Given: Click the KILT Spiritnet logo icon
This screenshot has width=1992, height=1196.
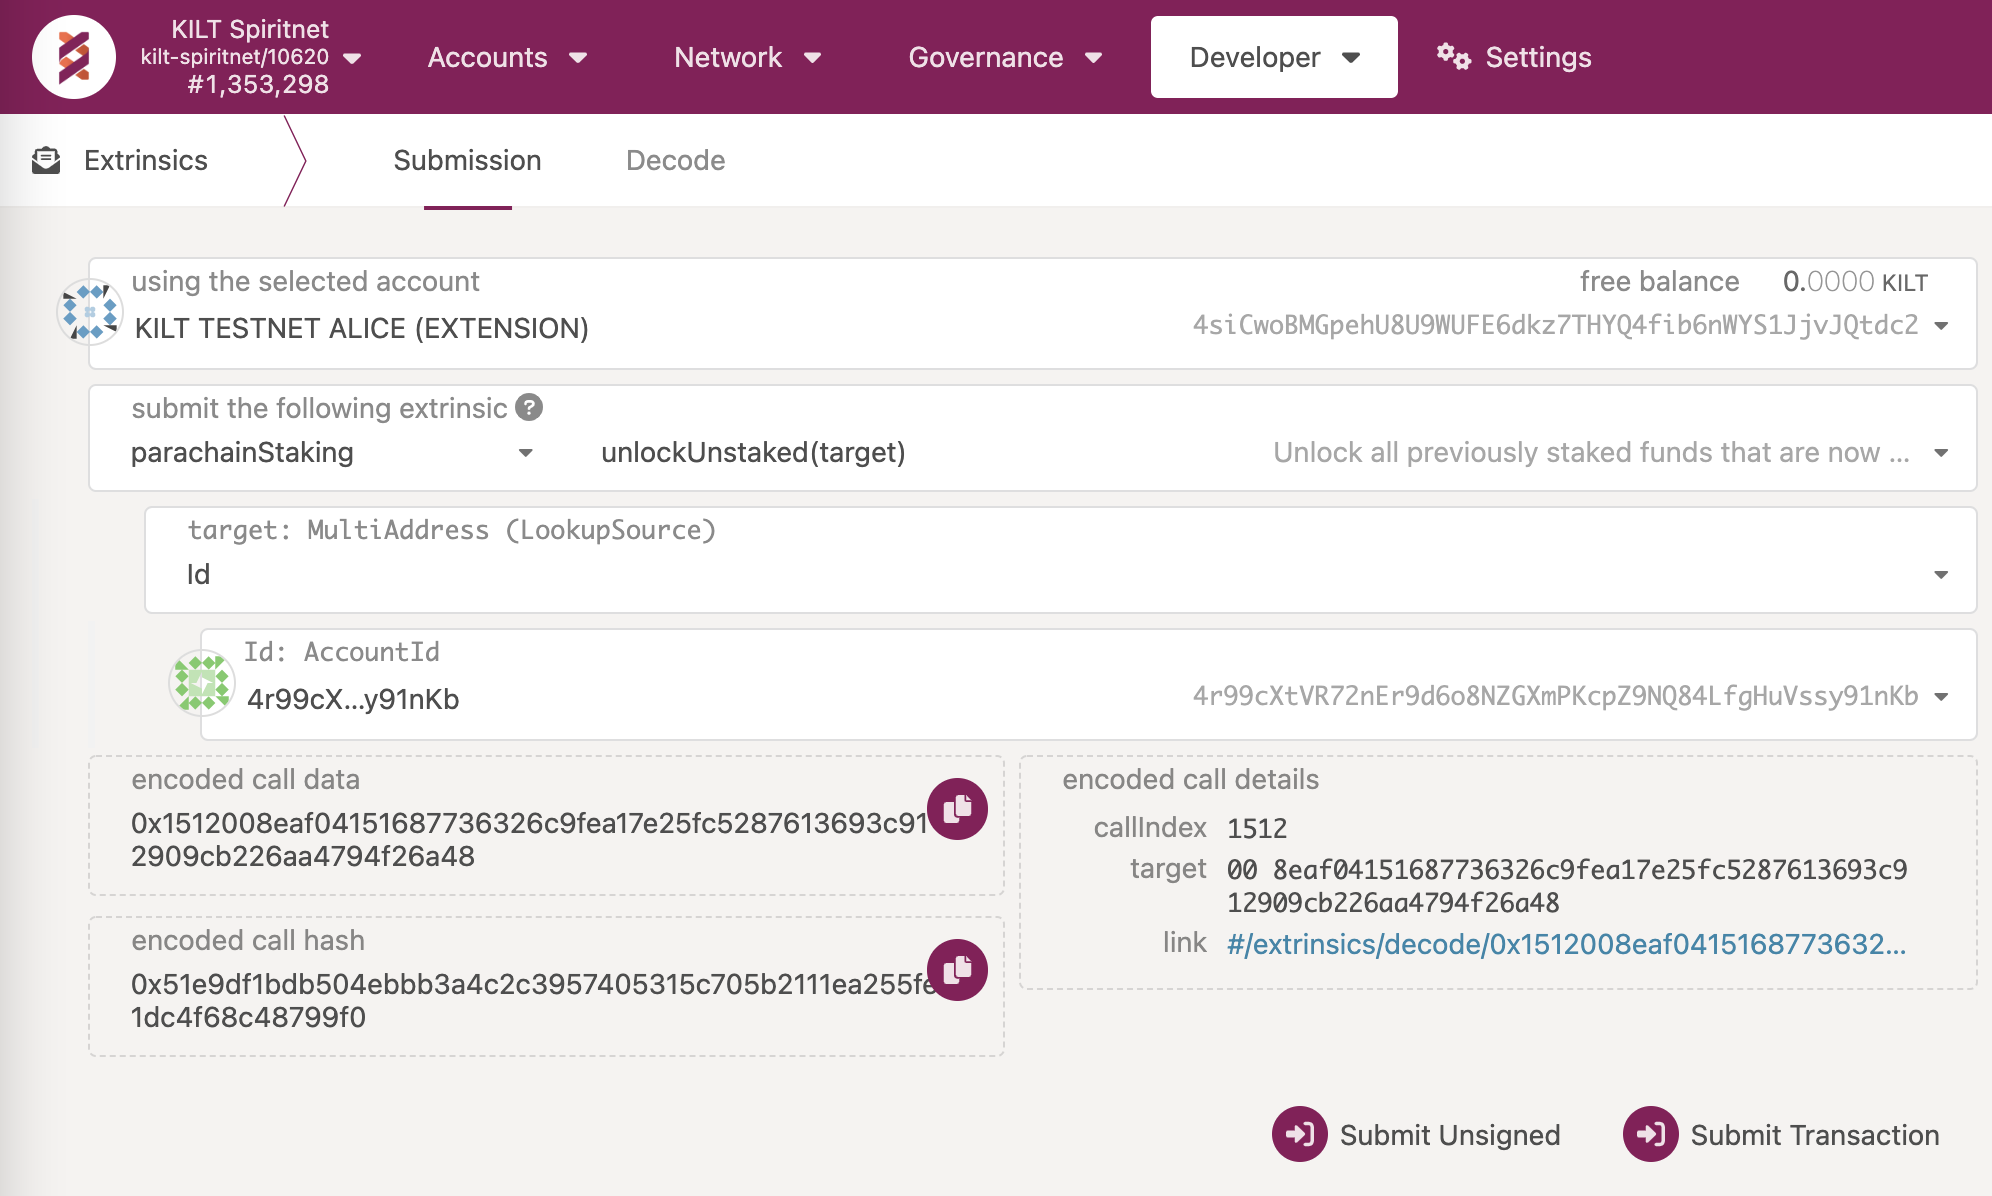Looking at the screenshot, I should click(74, 57).
